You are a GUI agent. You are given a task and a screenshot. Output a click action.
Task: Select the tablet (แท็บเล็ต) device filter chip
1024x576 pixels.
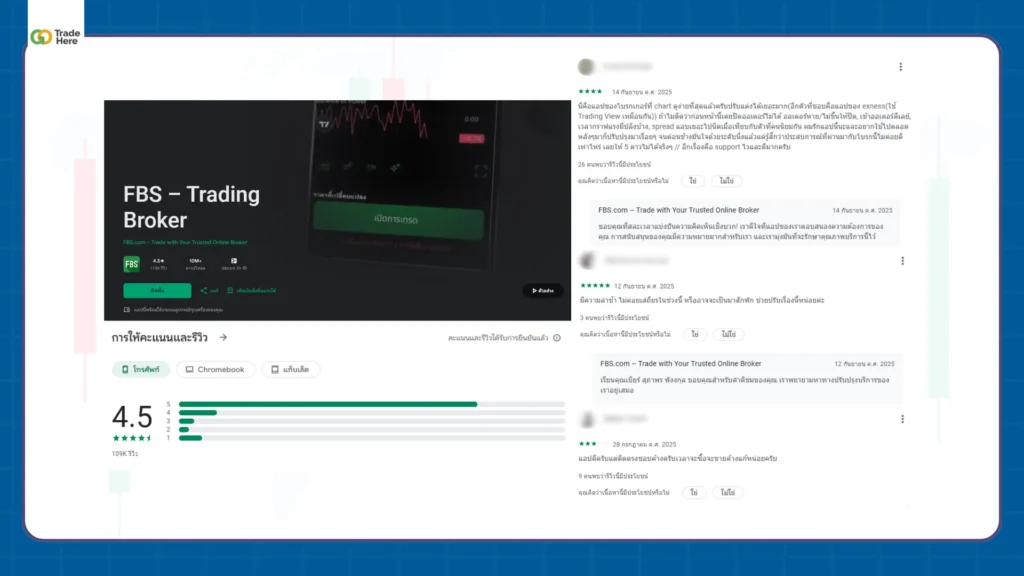(x=291, y=369)
